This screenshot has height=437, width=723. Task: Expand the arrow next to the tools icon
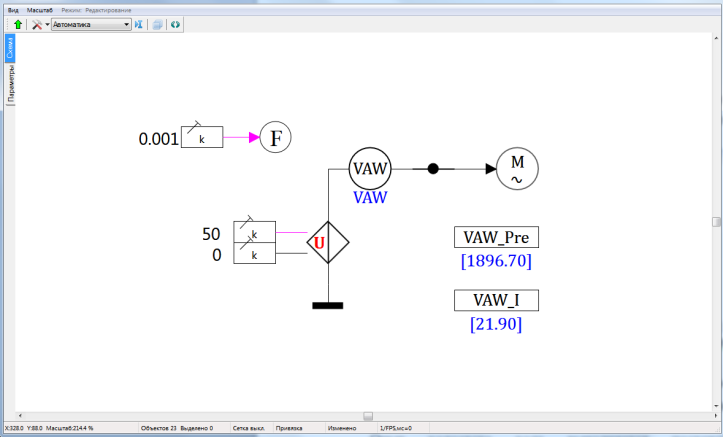46,24
